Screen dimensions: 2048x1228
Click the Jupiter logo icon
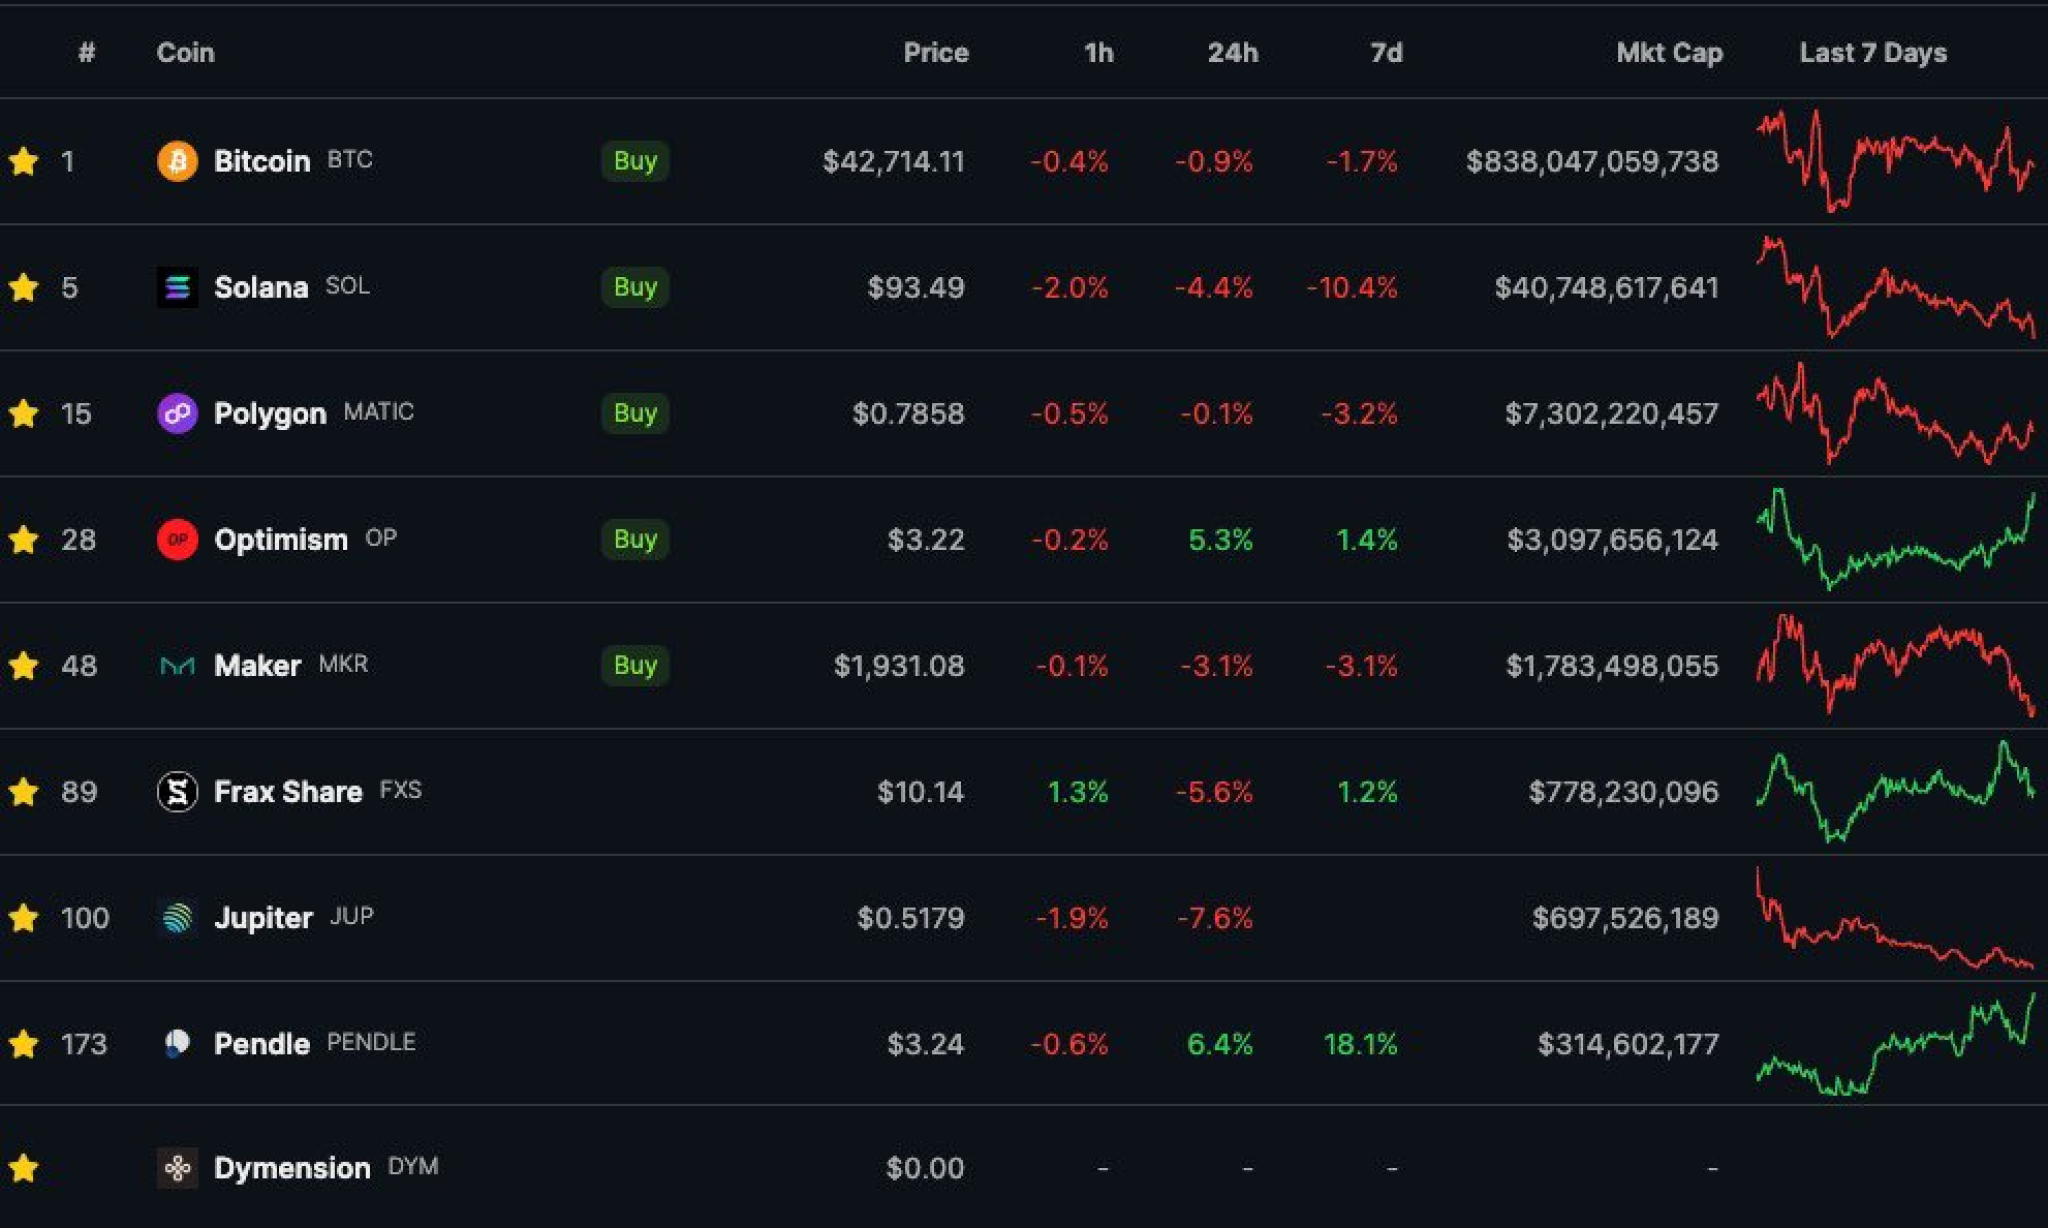[177, 917]
